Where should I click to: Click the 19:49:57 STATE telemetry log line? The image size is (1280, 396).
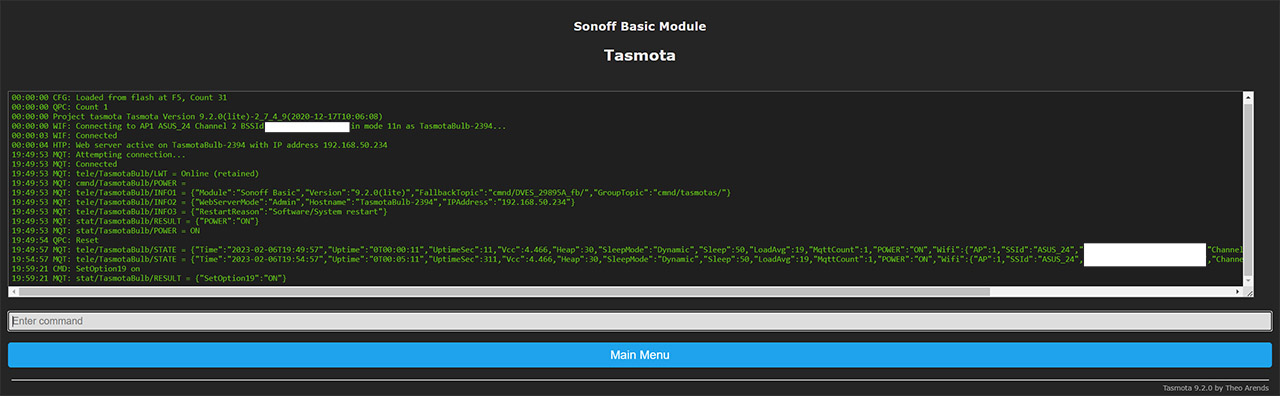point(626,250)
